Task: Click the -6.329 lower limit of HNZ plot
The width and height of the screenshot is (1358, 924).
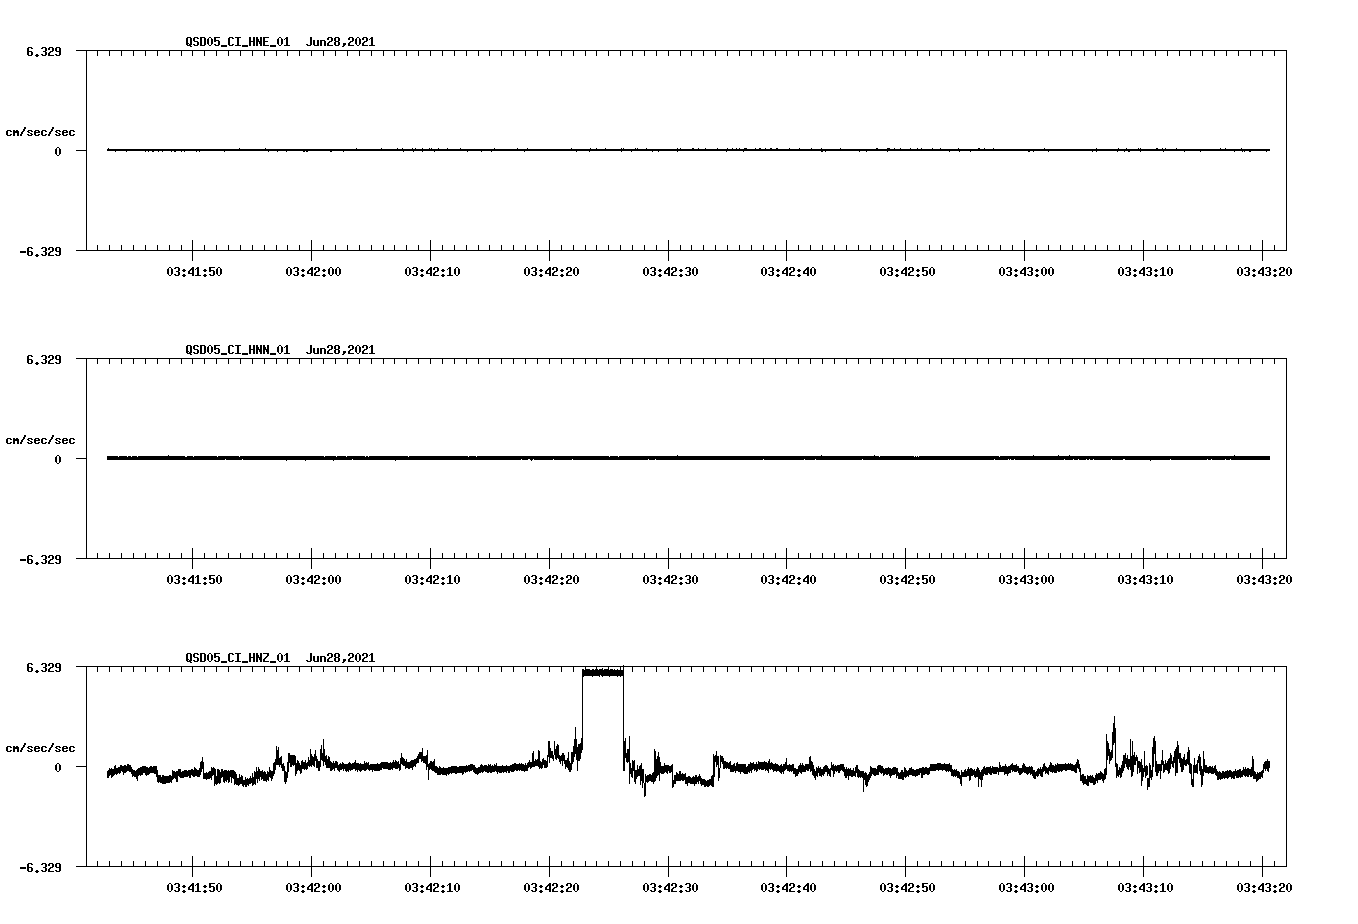Action: coord(40,868)
